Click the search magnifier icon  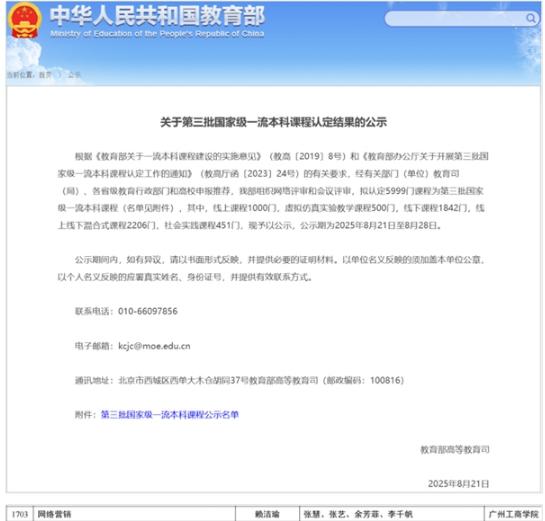[x=530, y=18]
